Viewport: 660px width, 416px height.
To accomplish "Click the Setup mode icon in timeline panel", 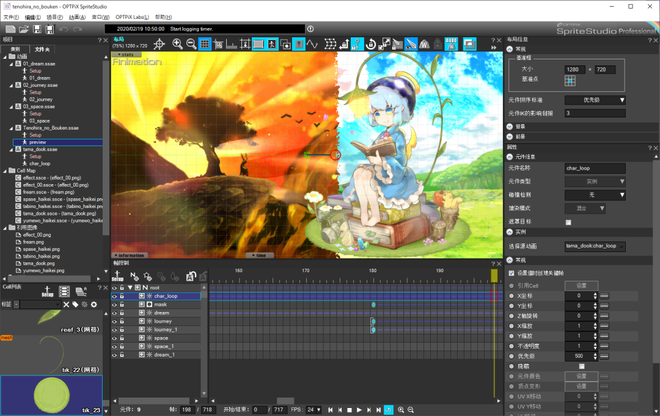I will click(119, 277).
